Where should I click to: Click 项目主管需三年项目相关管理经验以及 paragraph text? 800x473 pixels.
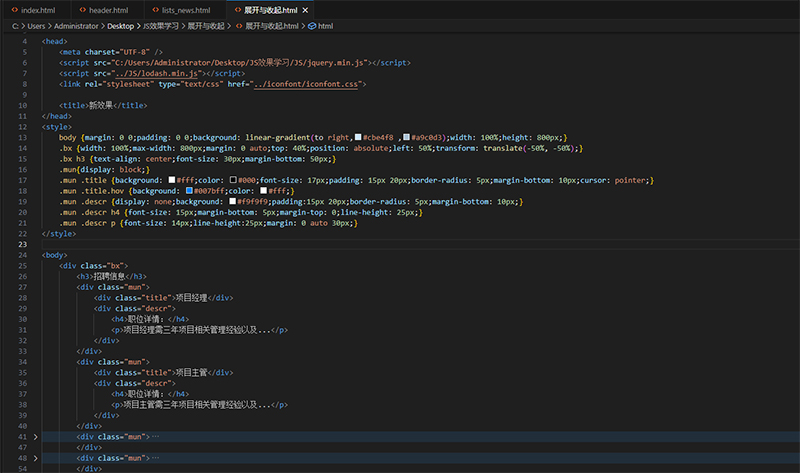tap(190, 405)
